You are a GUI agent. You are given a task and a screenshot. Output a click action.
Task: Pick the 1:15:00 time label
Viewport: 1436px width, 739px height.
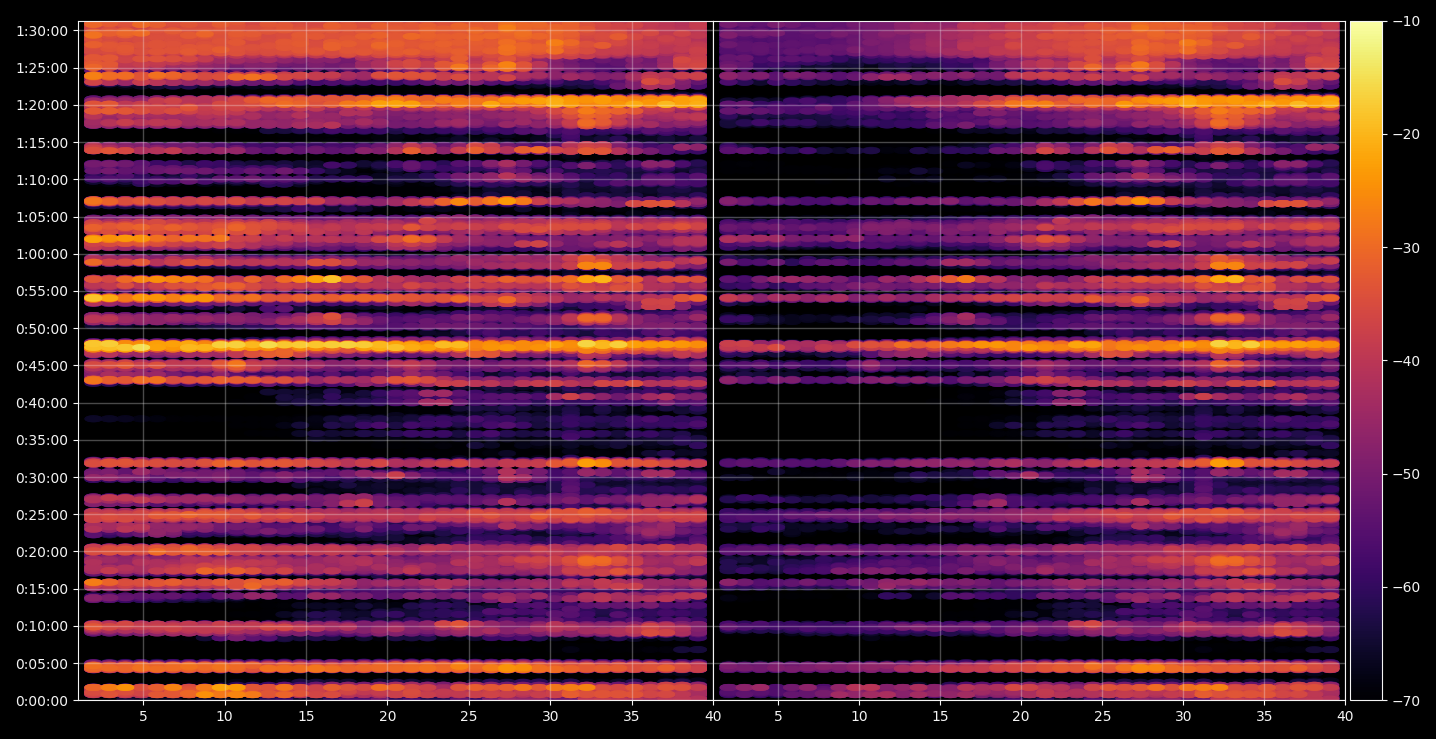[42, 143]
